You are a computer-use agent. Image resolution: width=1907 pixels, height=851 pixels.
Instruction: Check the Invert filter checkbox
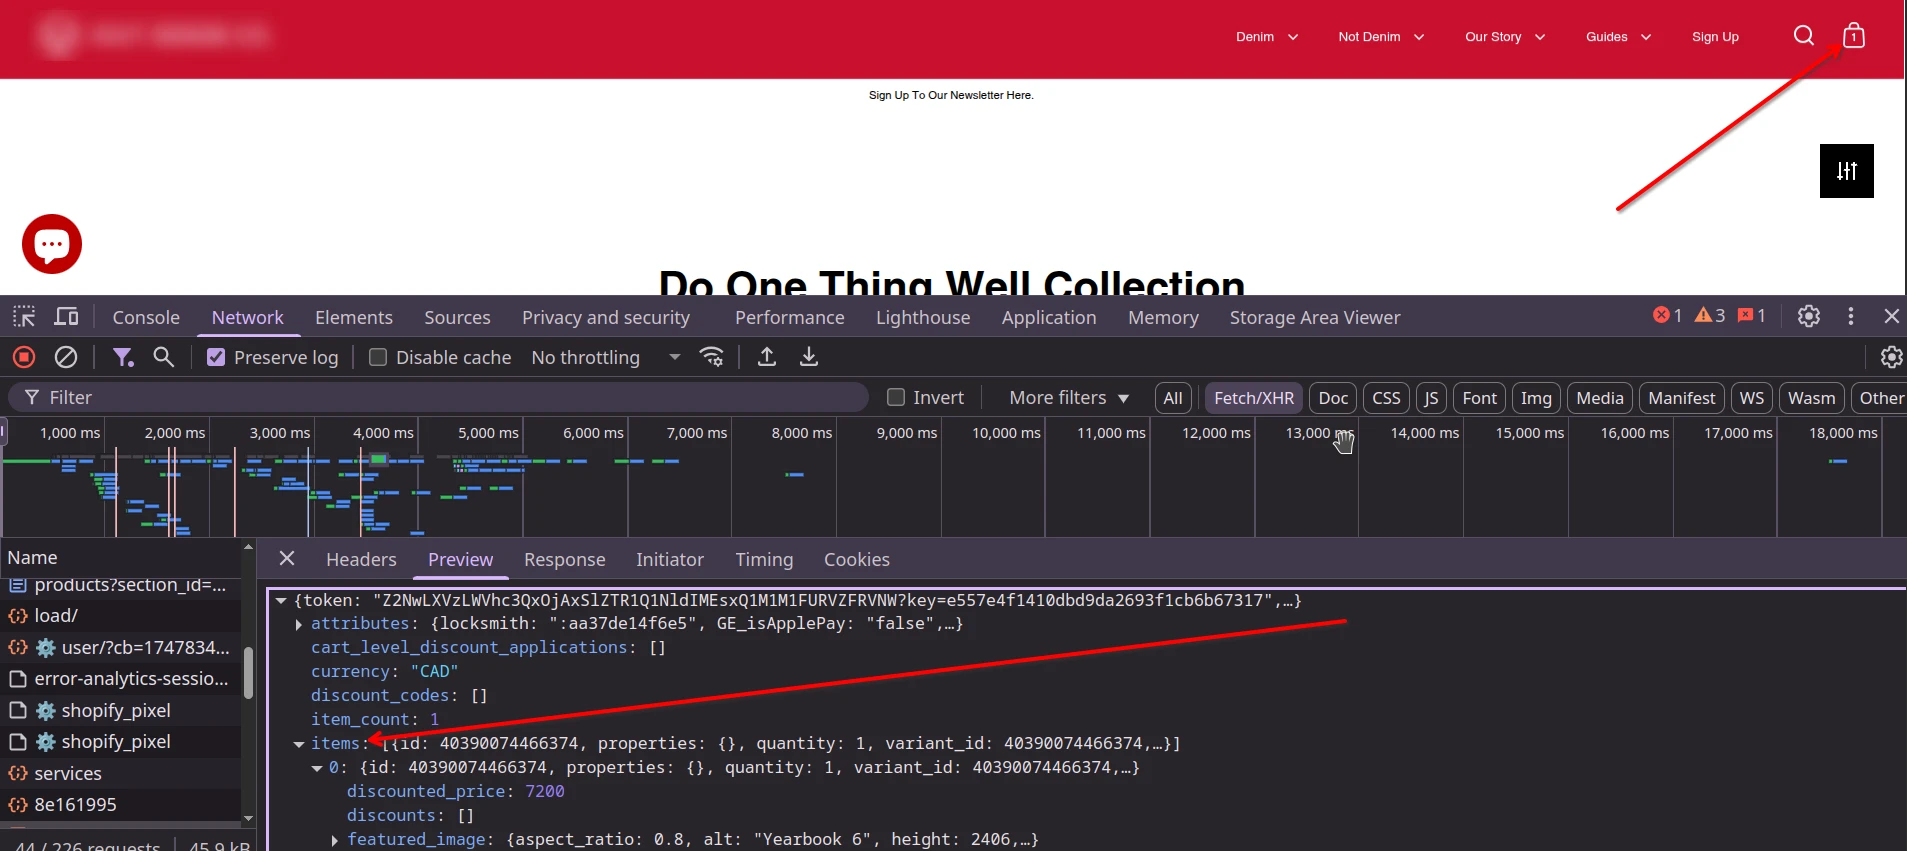(x=896, y=397)
